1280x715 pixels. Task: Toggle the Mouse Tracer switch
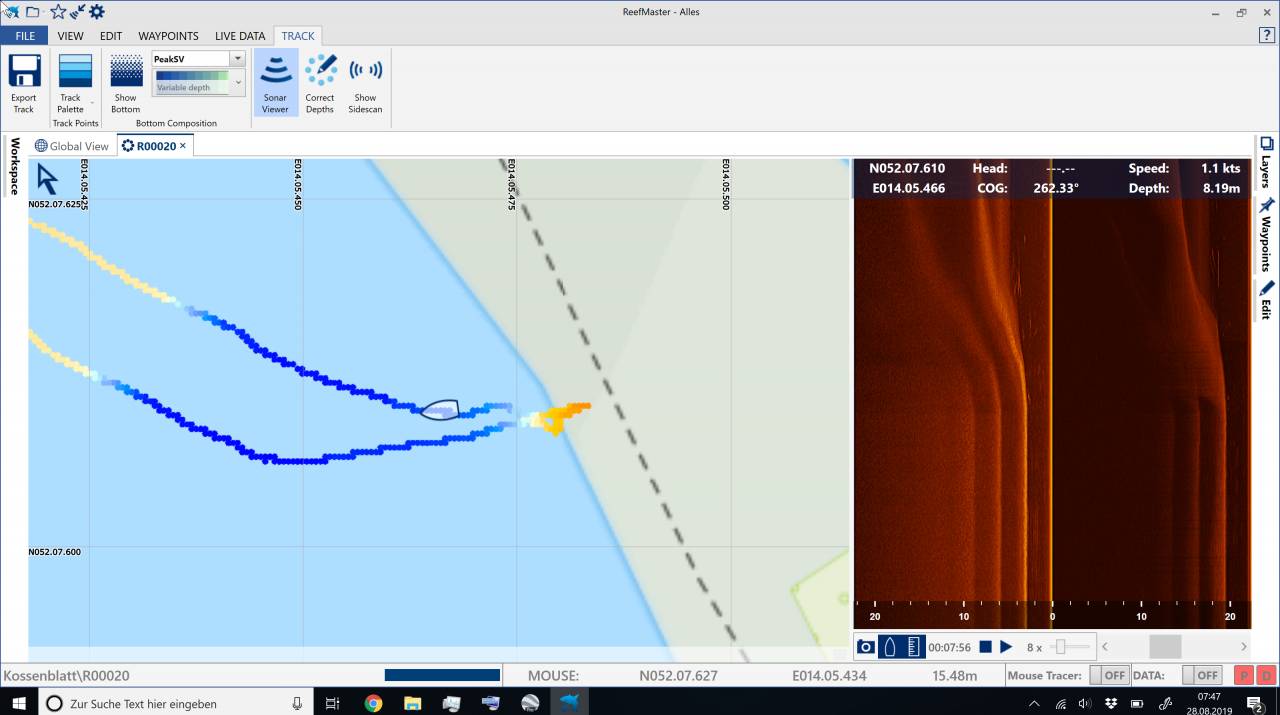[x=1108, y=676]
